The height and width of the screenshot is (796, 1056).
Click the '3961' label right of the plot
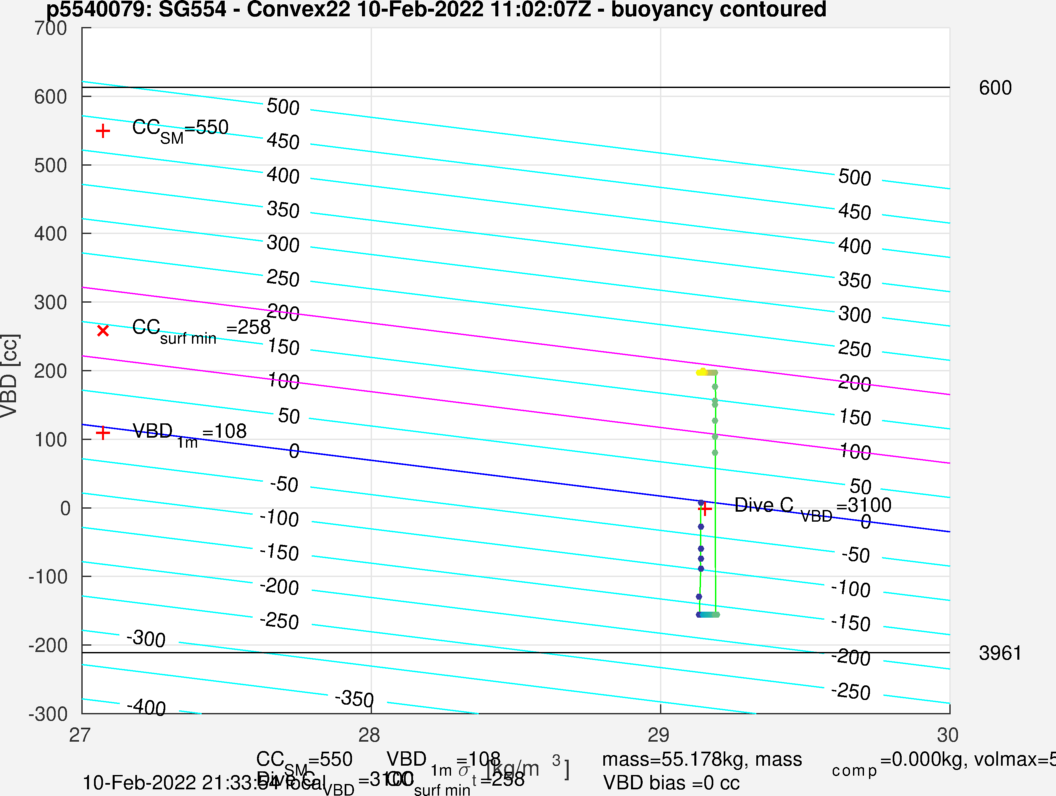point(1000,653)
